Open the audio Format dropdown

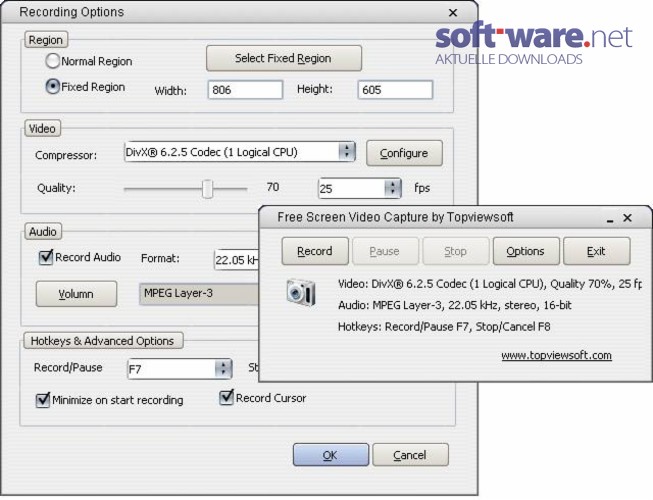pos(237,260)
